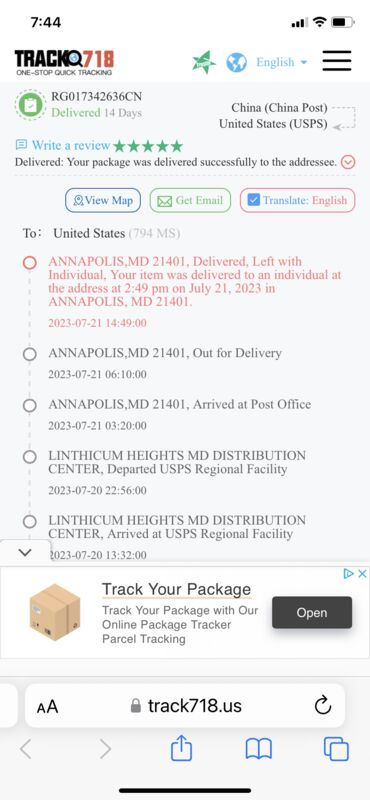Select the red delivered timeline marker
This screenshot has height=800, width=370.
(x=30, y=262)
